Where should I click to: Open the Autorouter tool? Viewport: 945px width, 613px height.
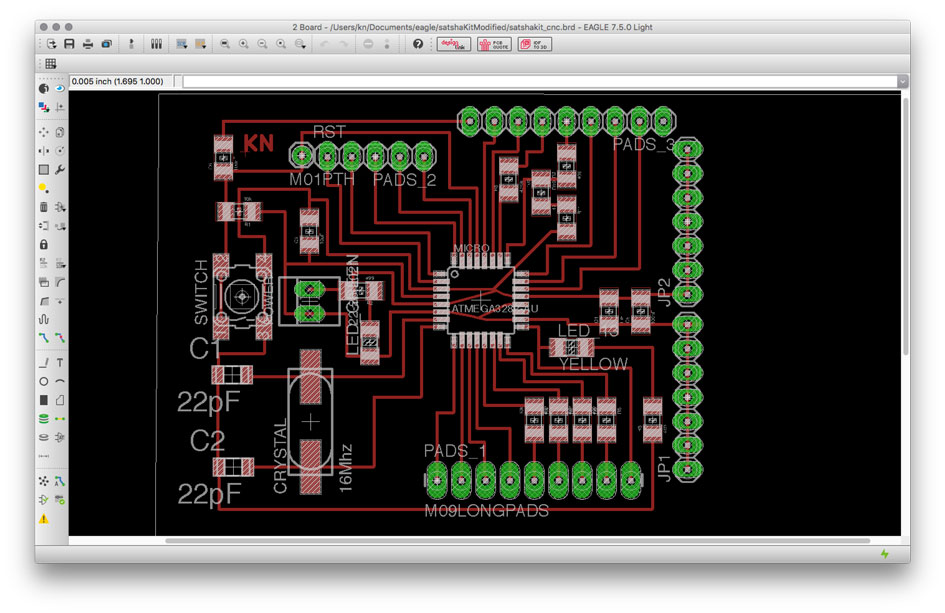(60, 481)
